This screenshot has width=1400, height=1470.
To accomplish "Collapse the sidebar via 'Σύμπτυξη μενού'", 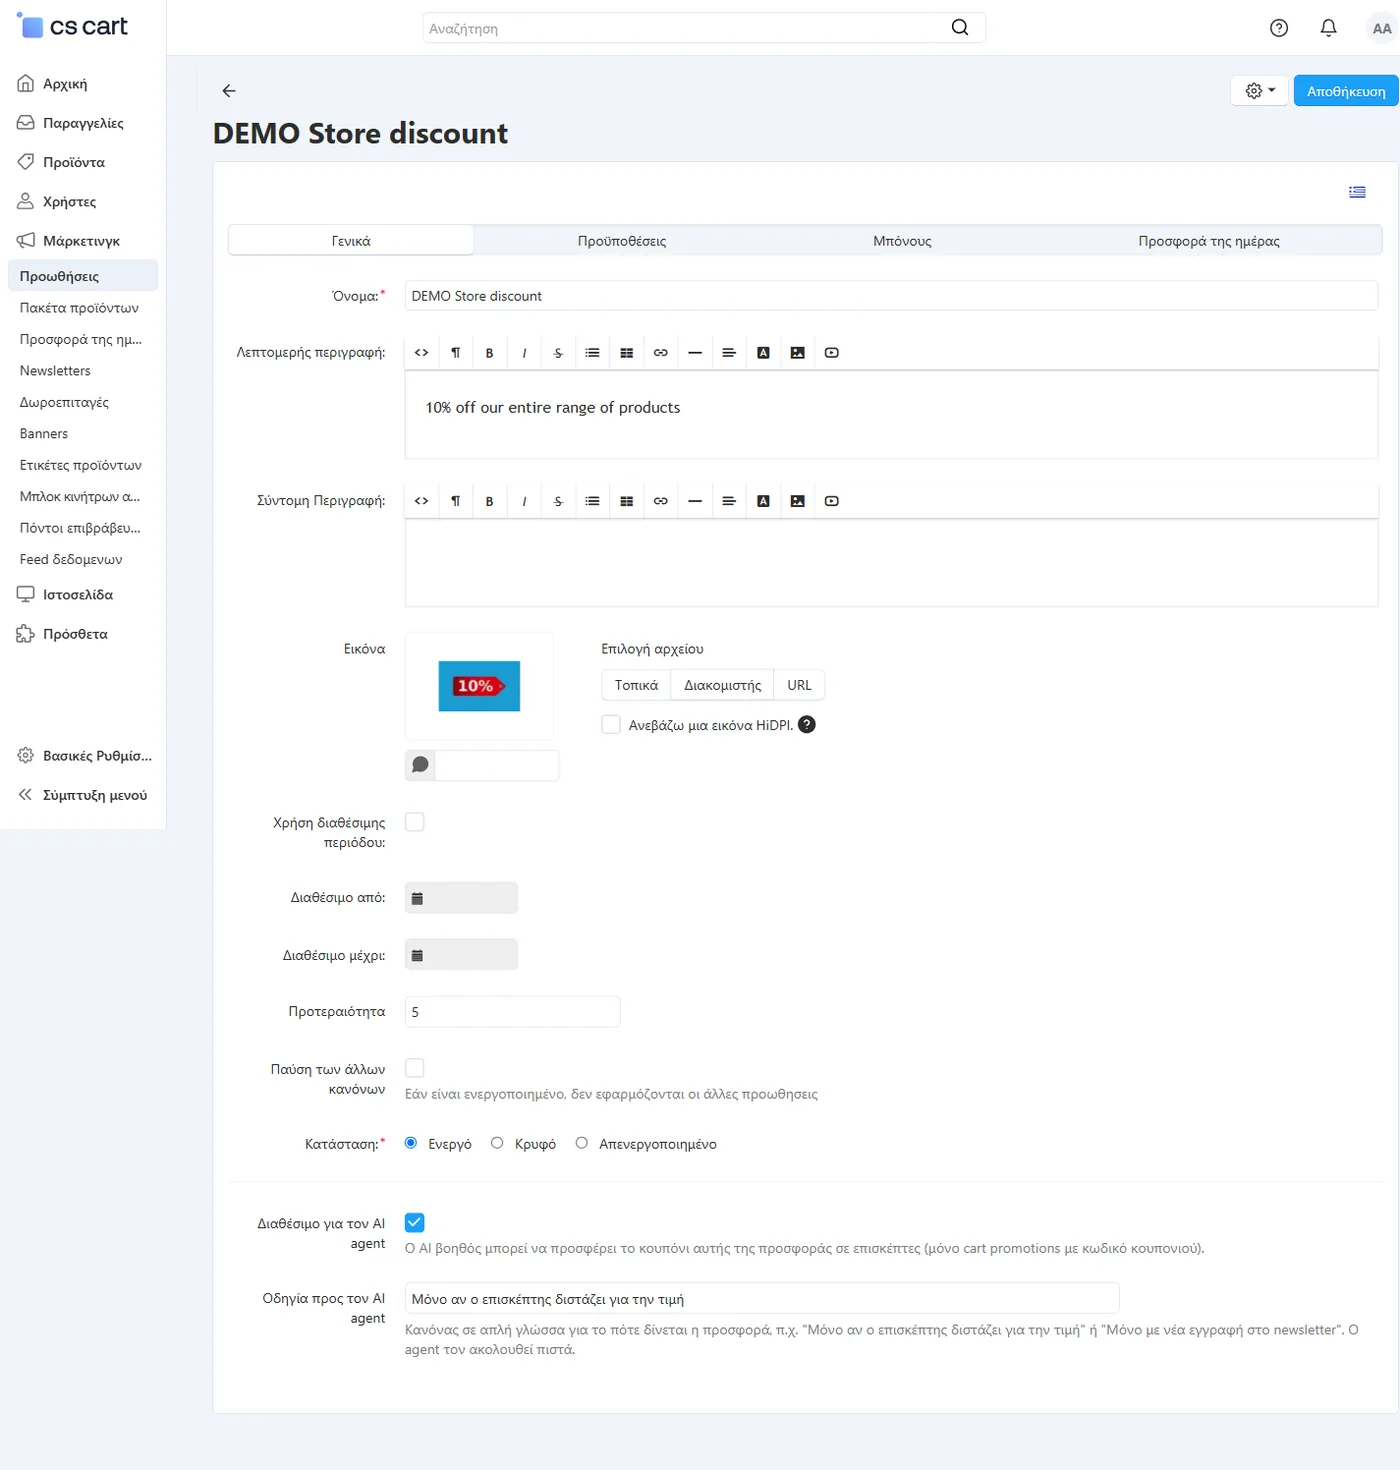I will pos(83,795).
